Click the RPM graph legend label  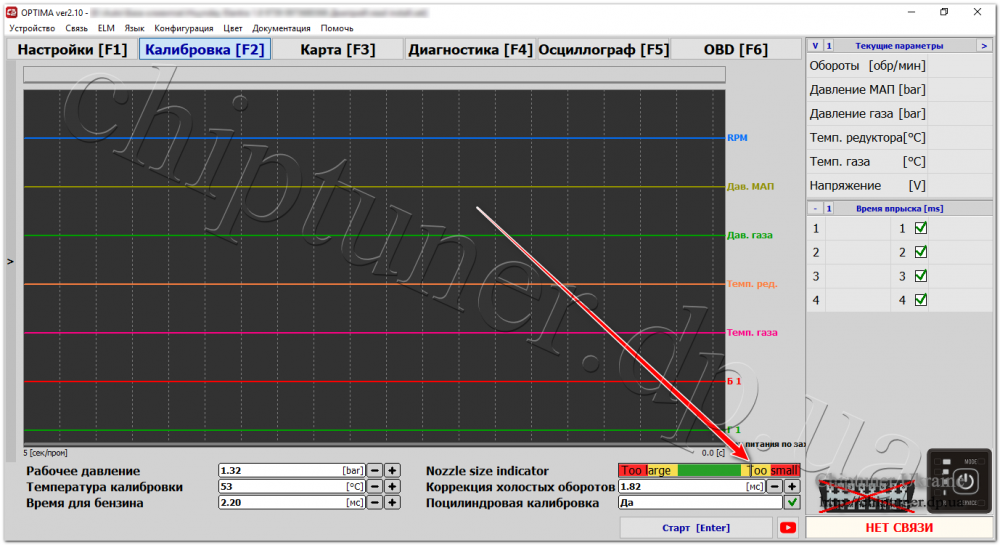coord(737,138)
